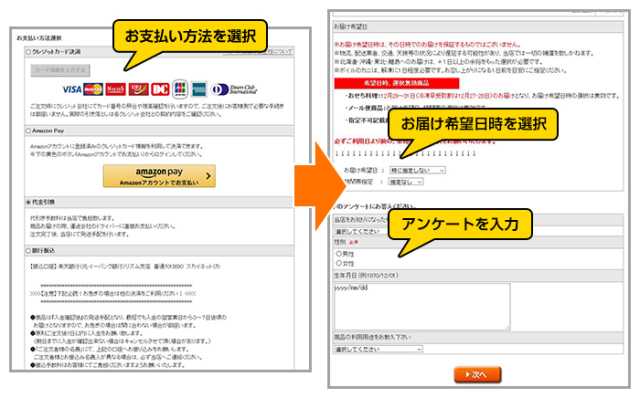Select the Amazon Pay radio option
This screenshot has height=398, width=640.
tap(28, 131)
